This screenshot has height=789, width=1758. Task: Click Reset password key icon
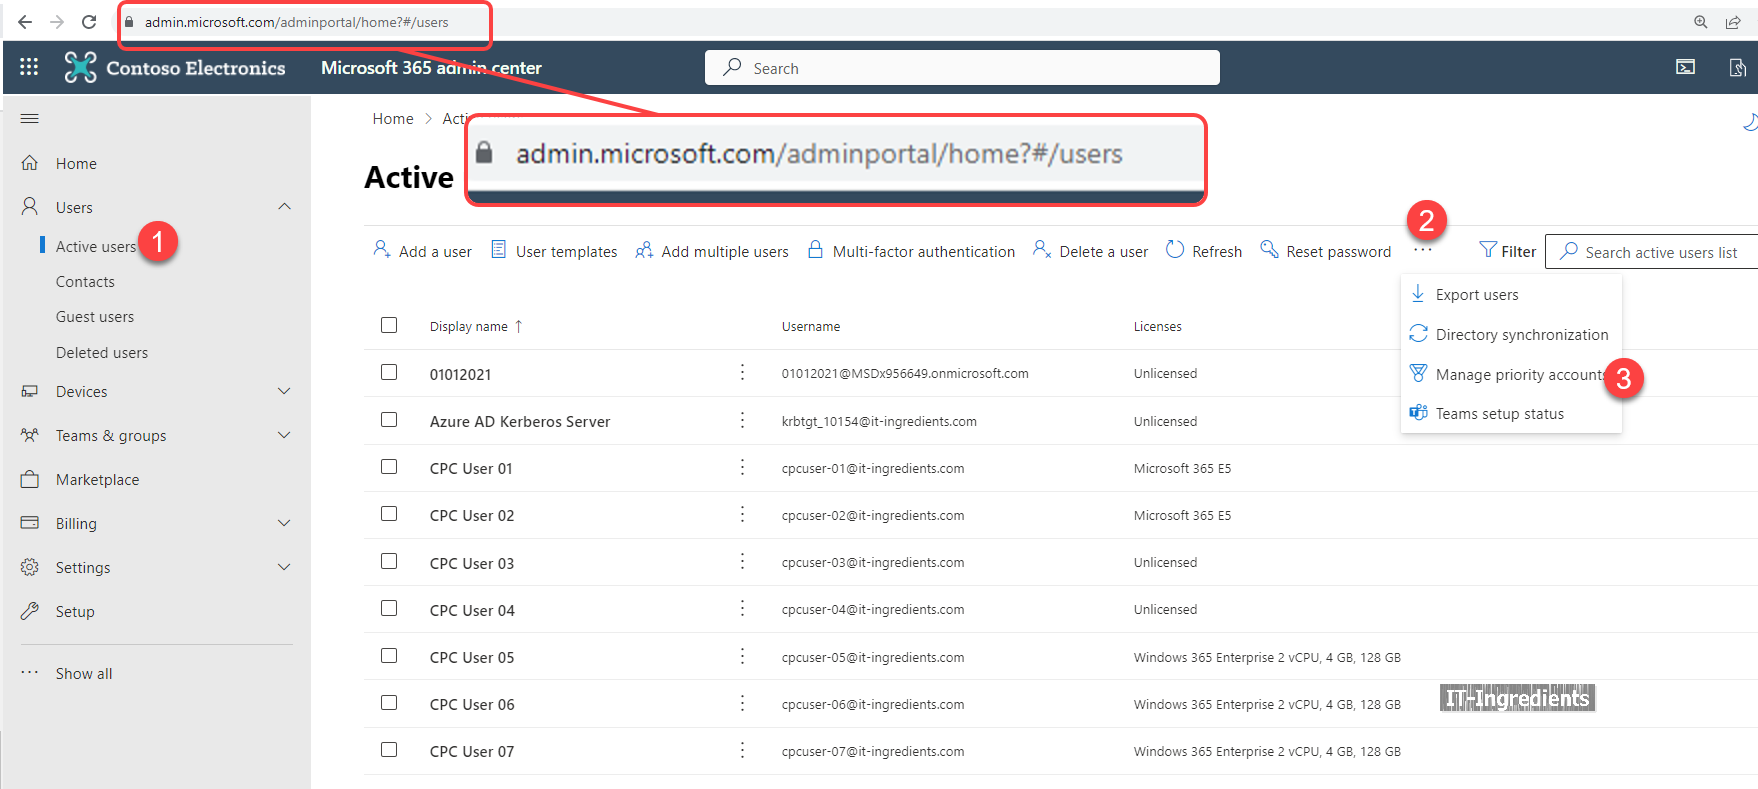click(1269, 249)
